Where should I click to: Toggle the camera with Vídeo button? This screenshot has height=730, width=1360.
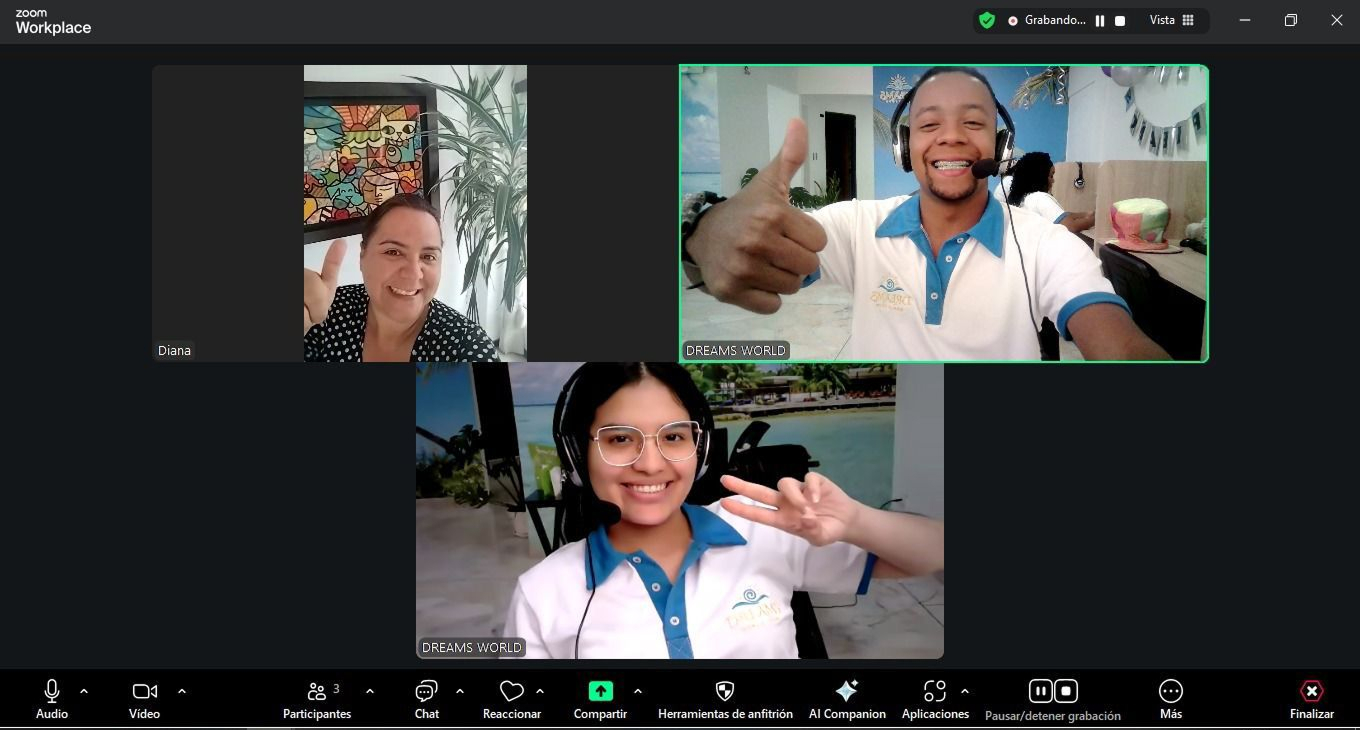coord(144,691)
